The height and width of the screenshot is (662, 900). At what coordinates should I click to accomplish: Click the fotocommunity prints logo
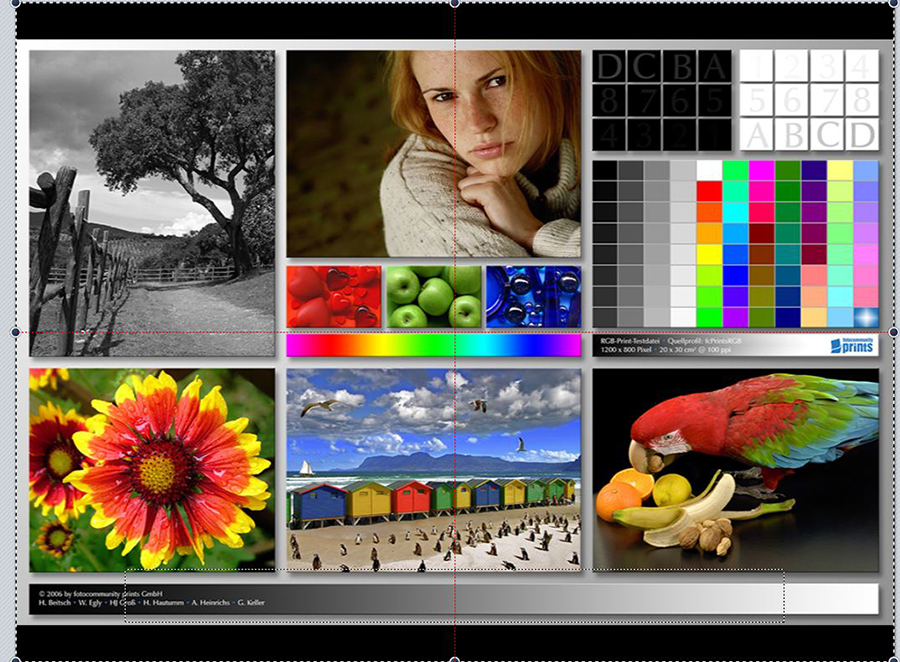pyautogui.click(x=852, y=345)
